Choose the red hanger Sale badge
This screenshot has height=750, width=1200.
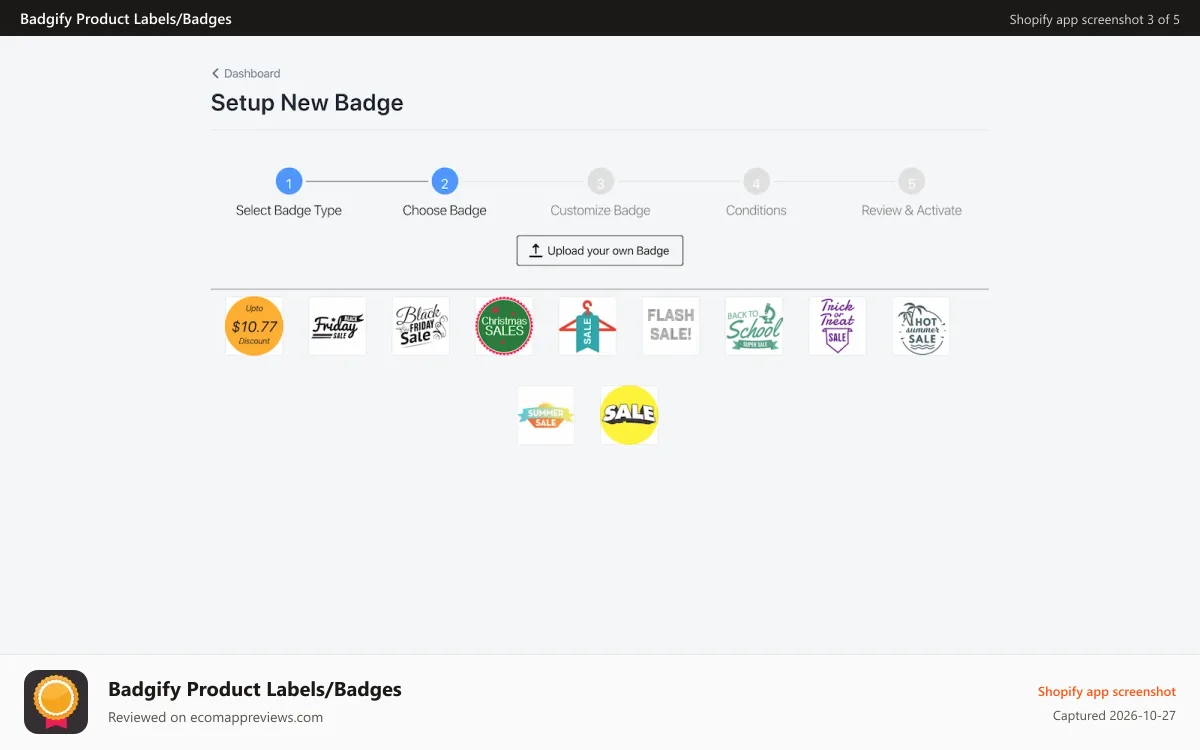pyautogui.click(x=588, y=326)
